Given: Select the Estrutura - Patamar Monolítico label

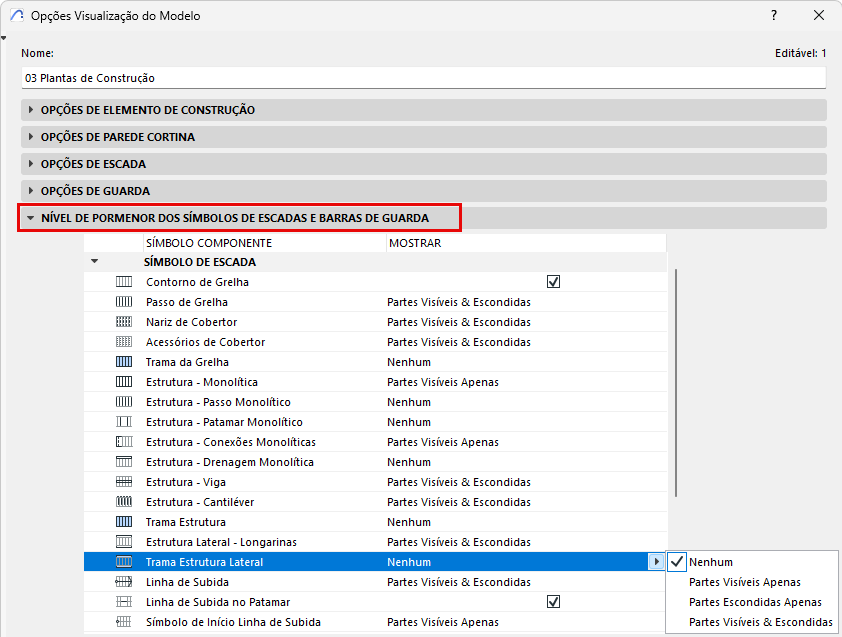Looking at the screenshot, I should pos(224,422).
